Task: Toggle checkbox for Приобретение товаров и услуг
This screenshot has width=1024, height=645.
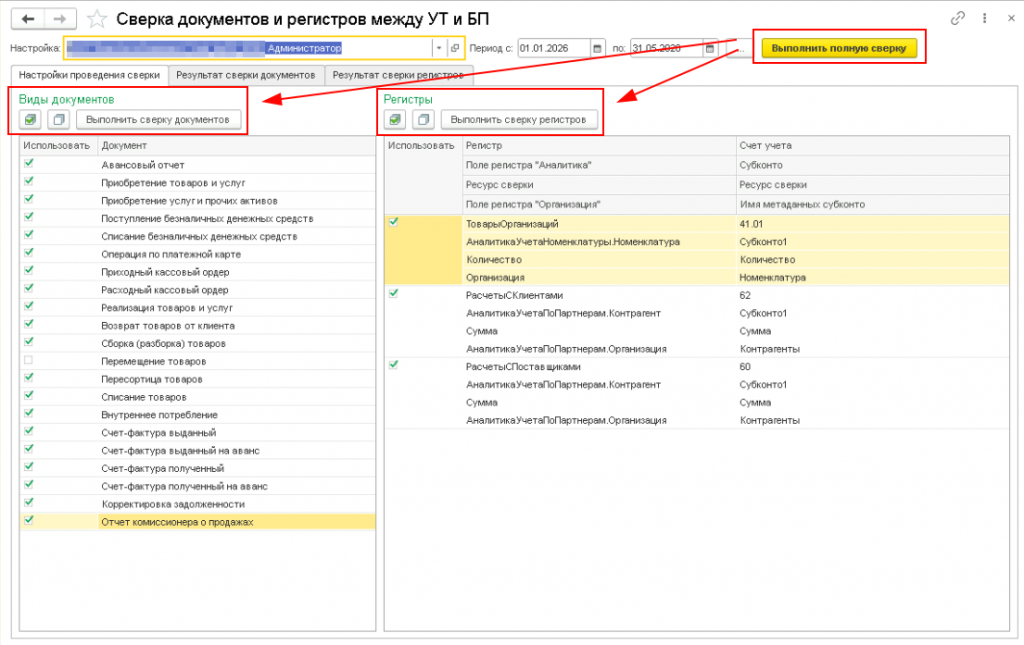Action: (x=29, y=181)
